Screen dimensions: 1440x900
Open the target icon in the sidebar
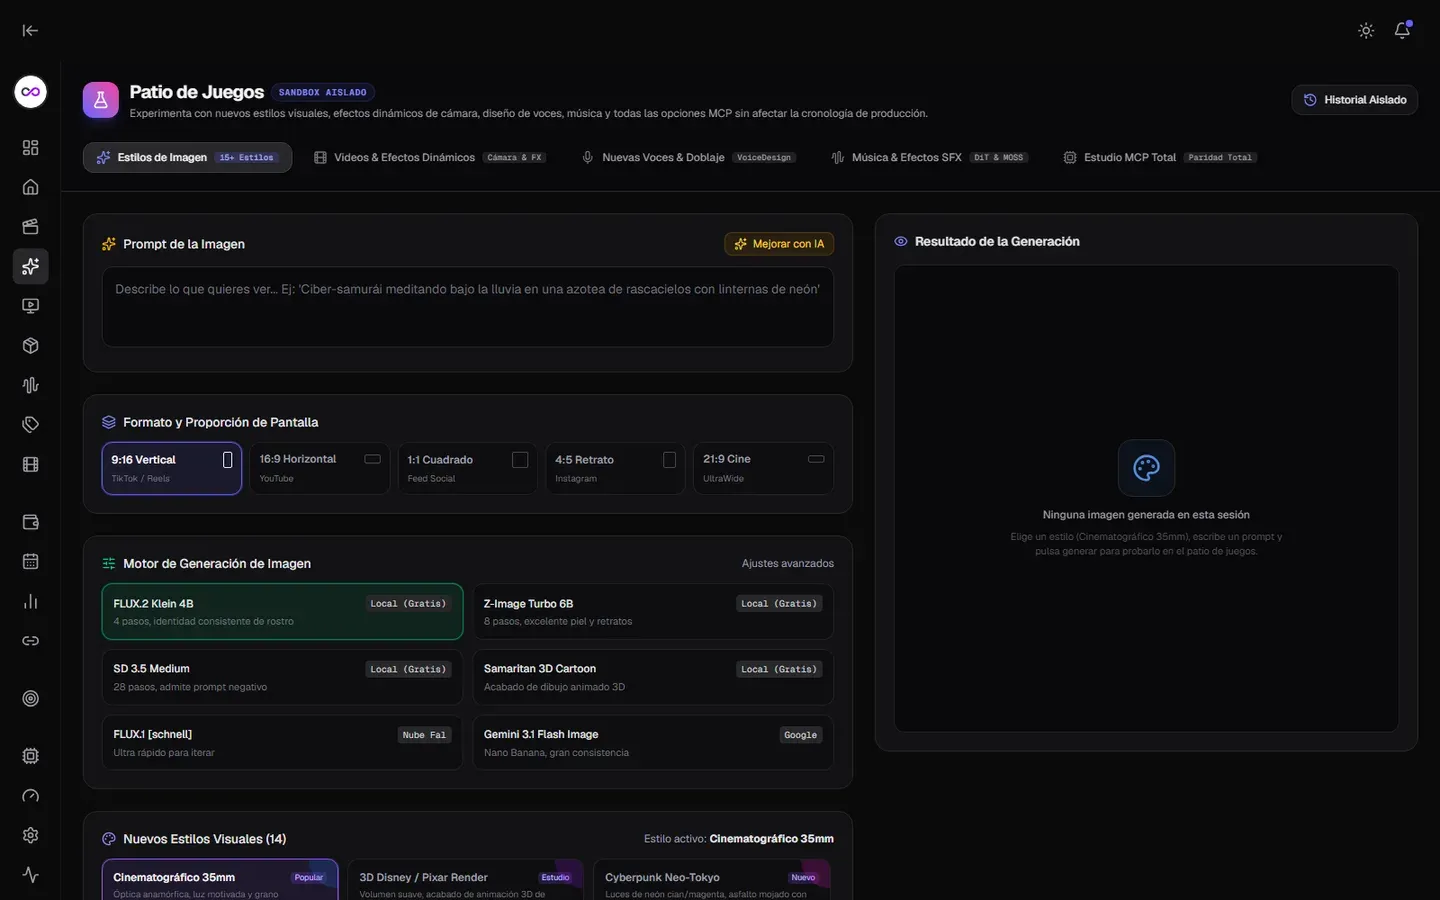pyautogui.click(x=31, y=699)
